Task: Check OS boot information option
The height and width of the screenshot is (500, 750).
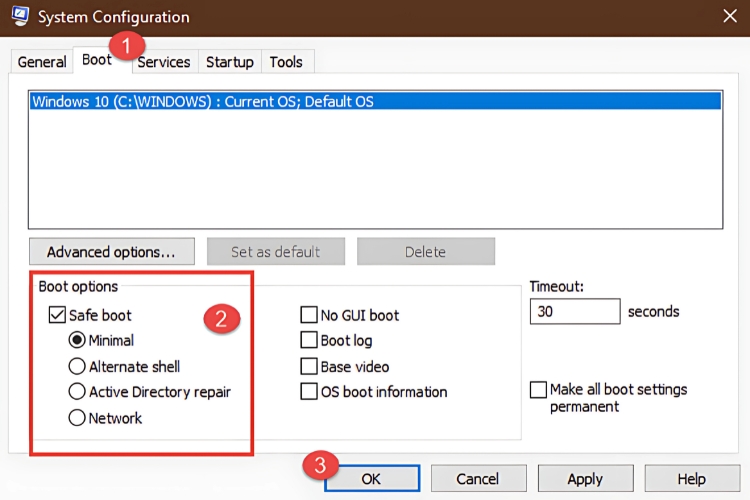Action: pos(309,392)
